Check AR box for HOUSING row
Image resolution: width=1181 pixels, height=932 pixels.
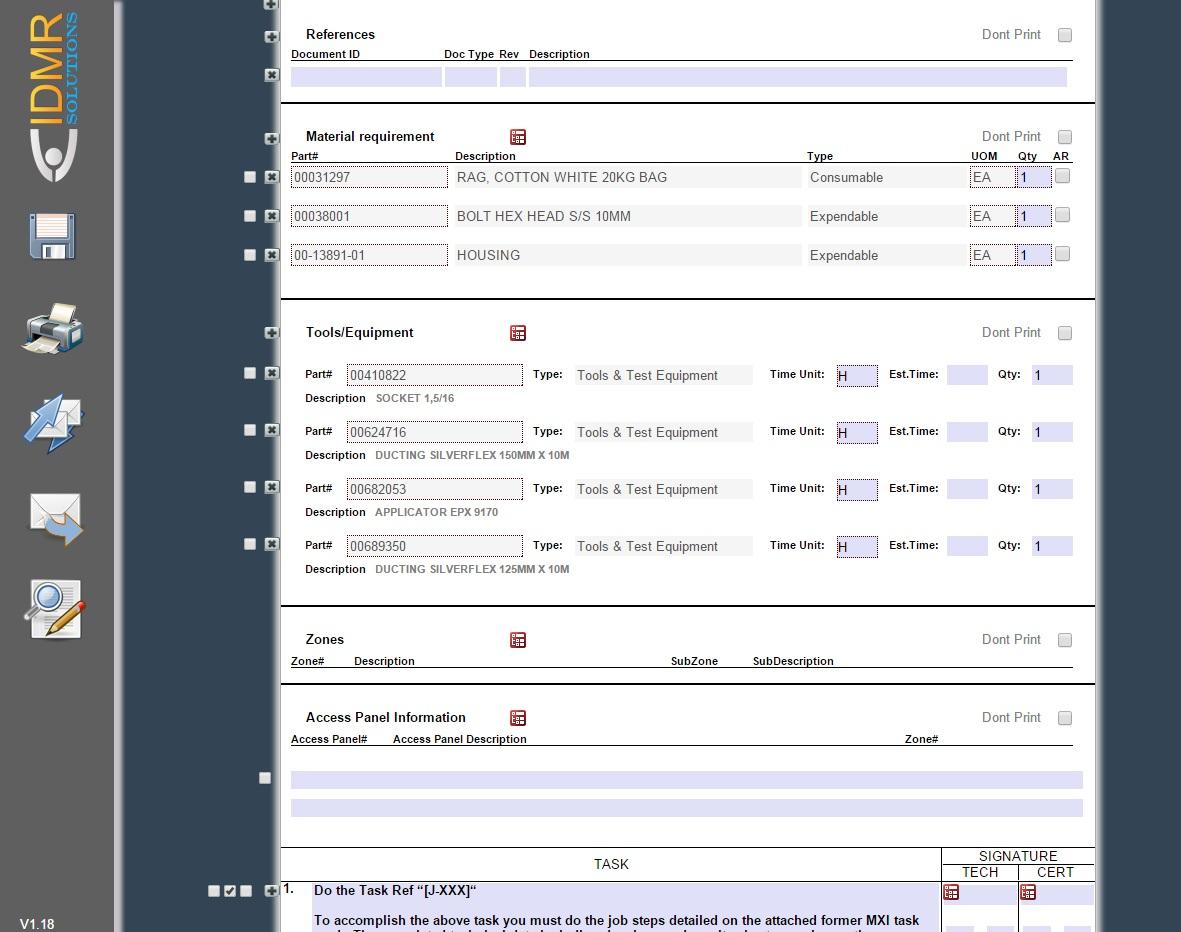(1062, 254)
